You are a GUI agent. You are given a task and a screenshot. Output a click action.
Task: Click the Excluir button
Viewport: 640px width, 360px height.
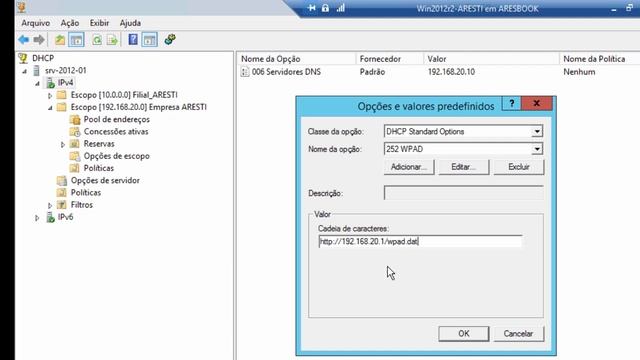point(519,167)
